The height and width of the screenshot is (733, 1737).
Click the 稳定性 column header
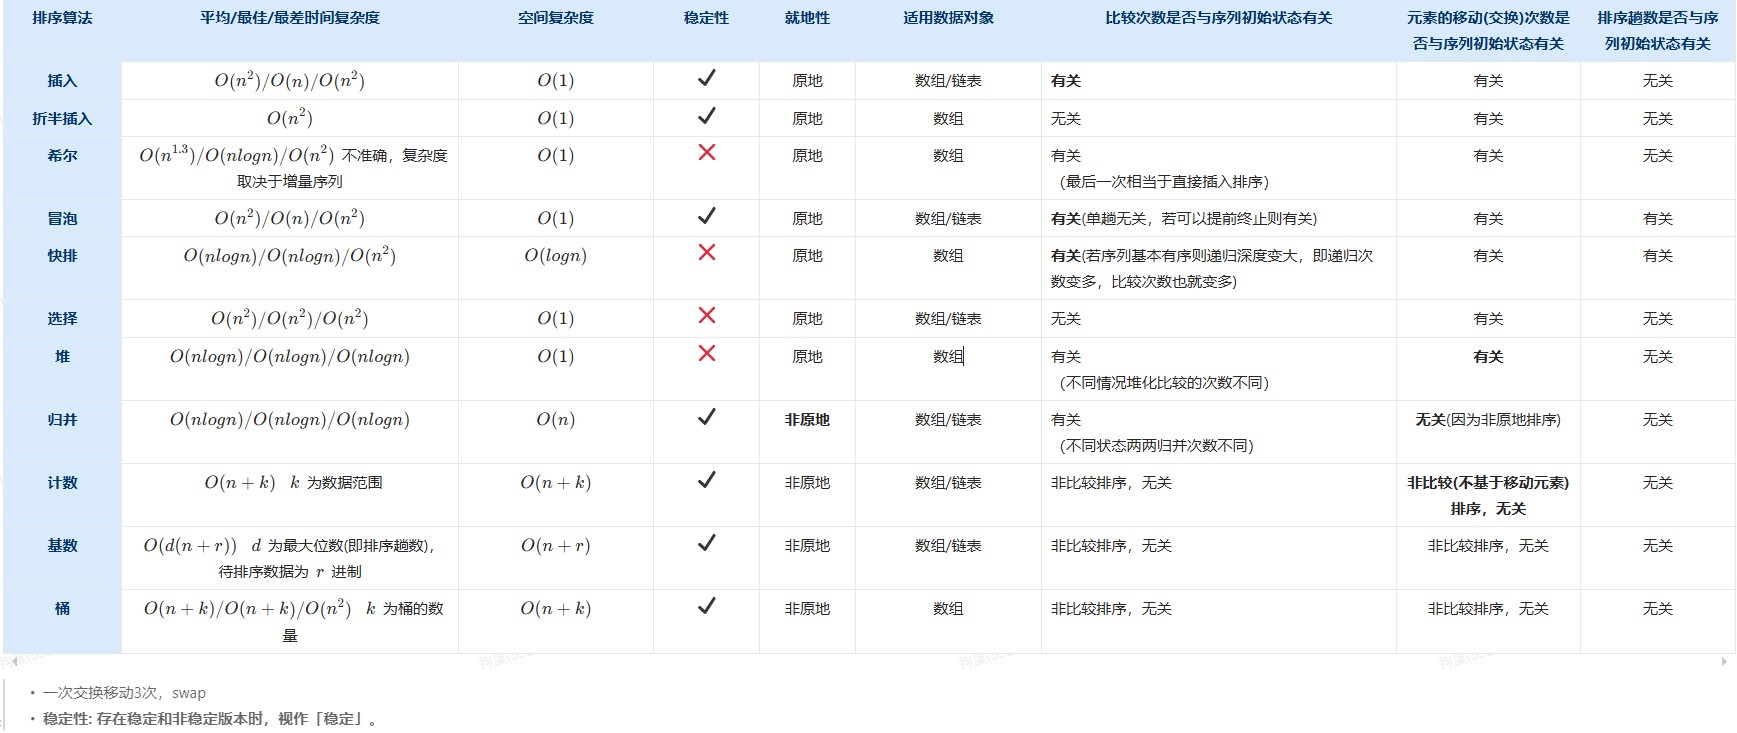pos(706,18)
